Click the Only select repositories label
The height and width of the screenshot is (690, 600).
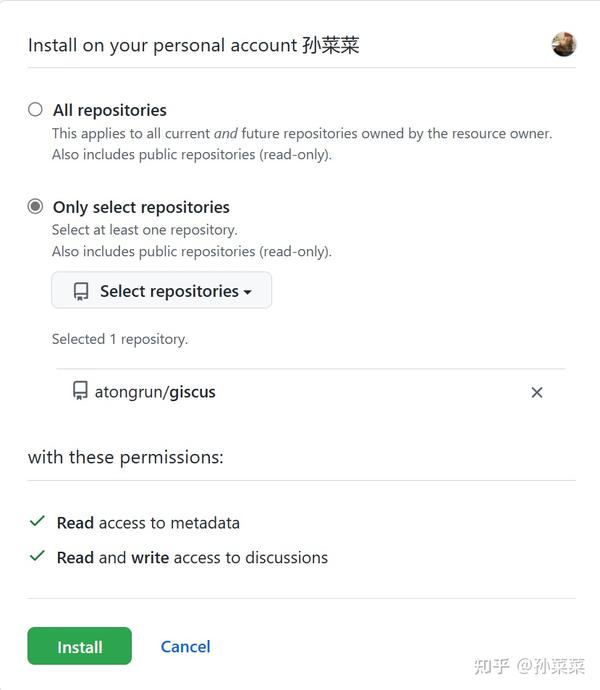pos(141,207)
